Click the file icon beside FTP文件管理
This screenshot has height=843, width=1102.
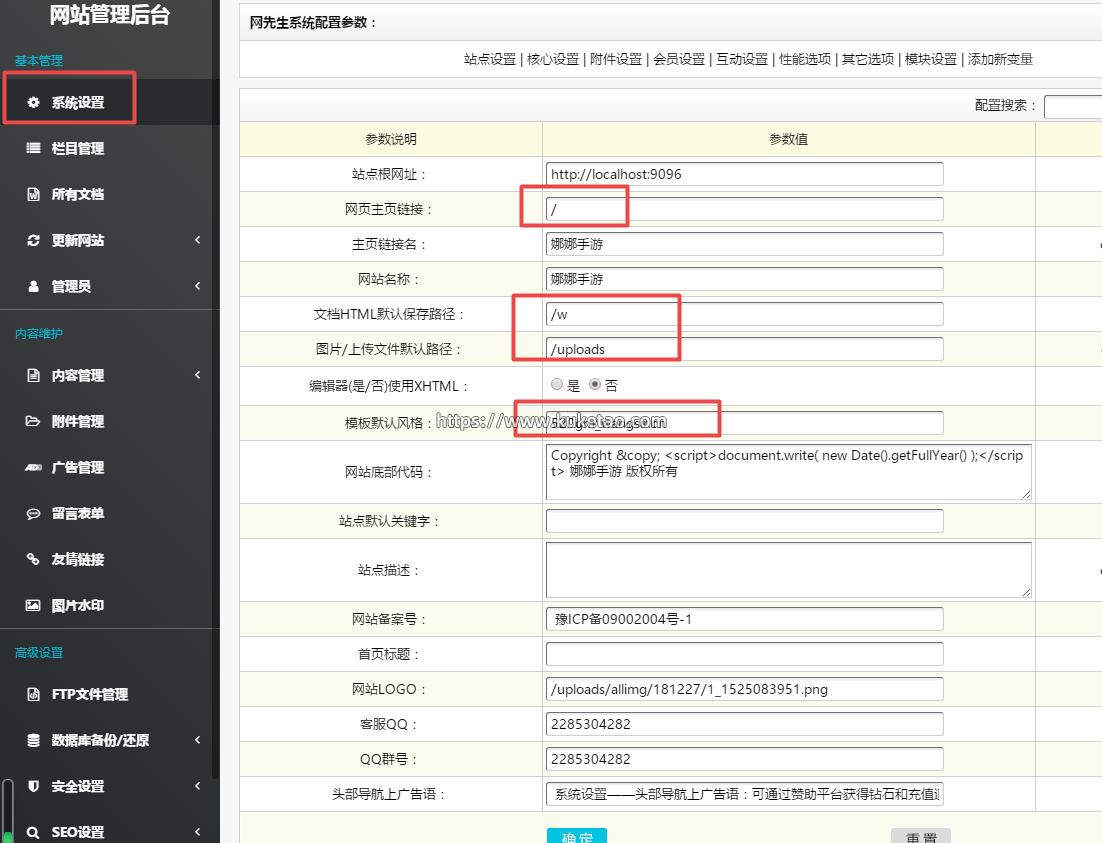coord(33,695)
